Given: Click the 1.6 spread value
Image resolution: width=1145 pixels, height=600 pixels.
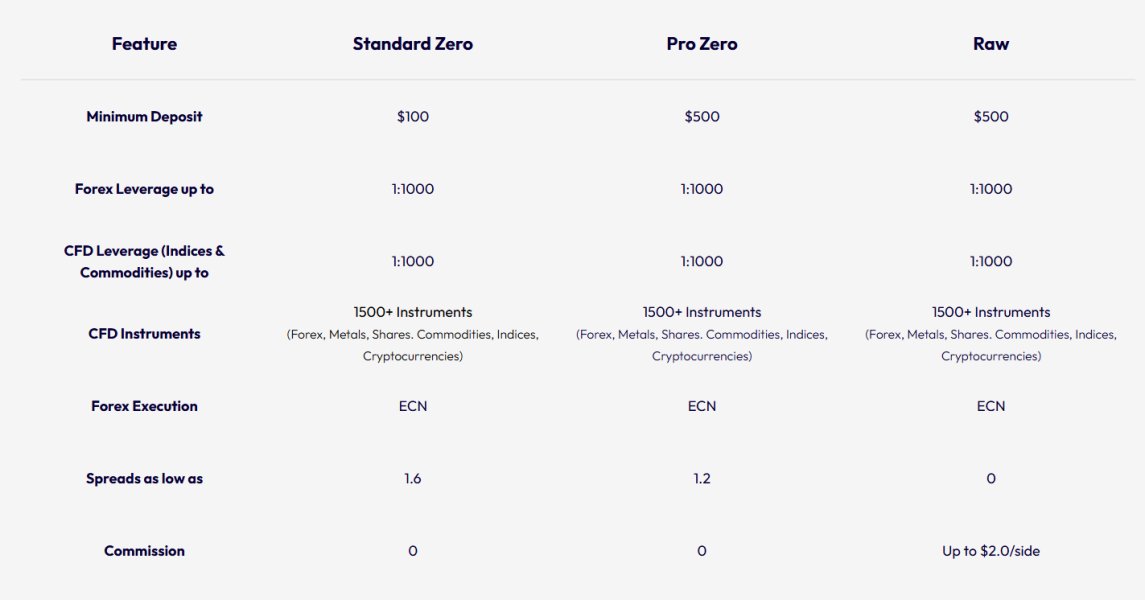Looking at the screenshot, I should (412, 479).
